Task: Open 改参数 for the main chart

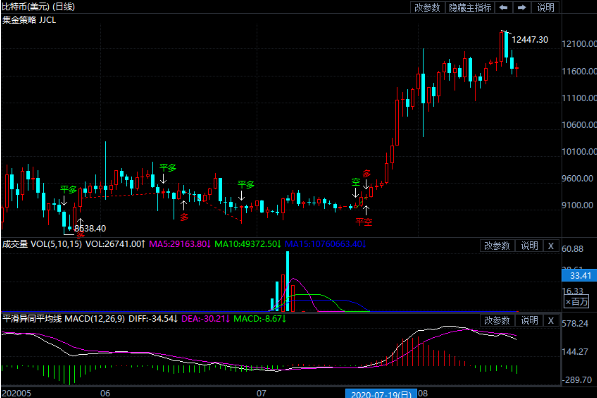Action: pyautogui.click(x=427, y=7)
